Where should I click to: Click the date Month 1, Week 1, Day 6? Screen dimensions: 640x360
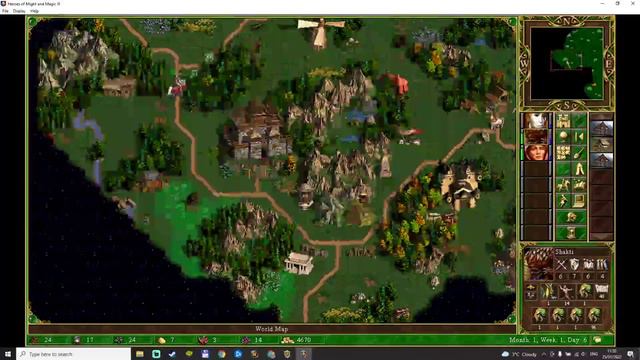pos(549,340)
